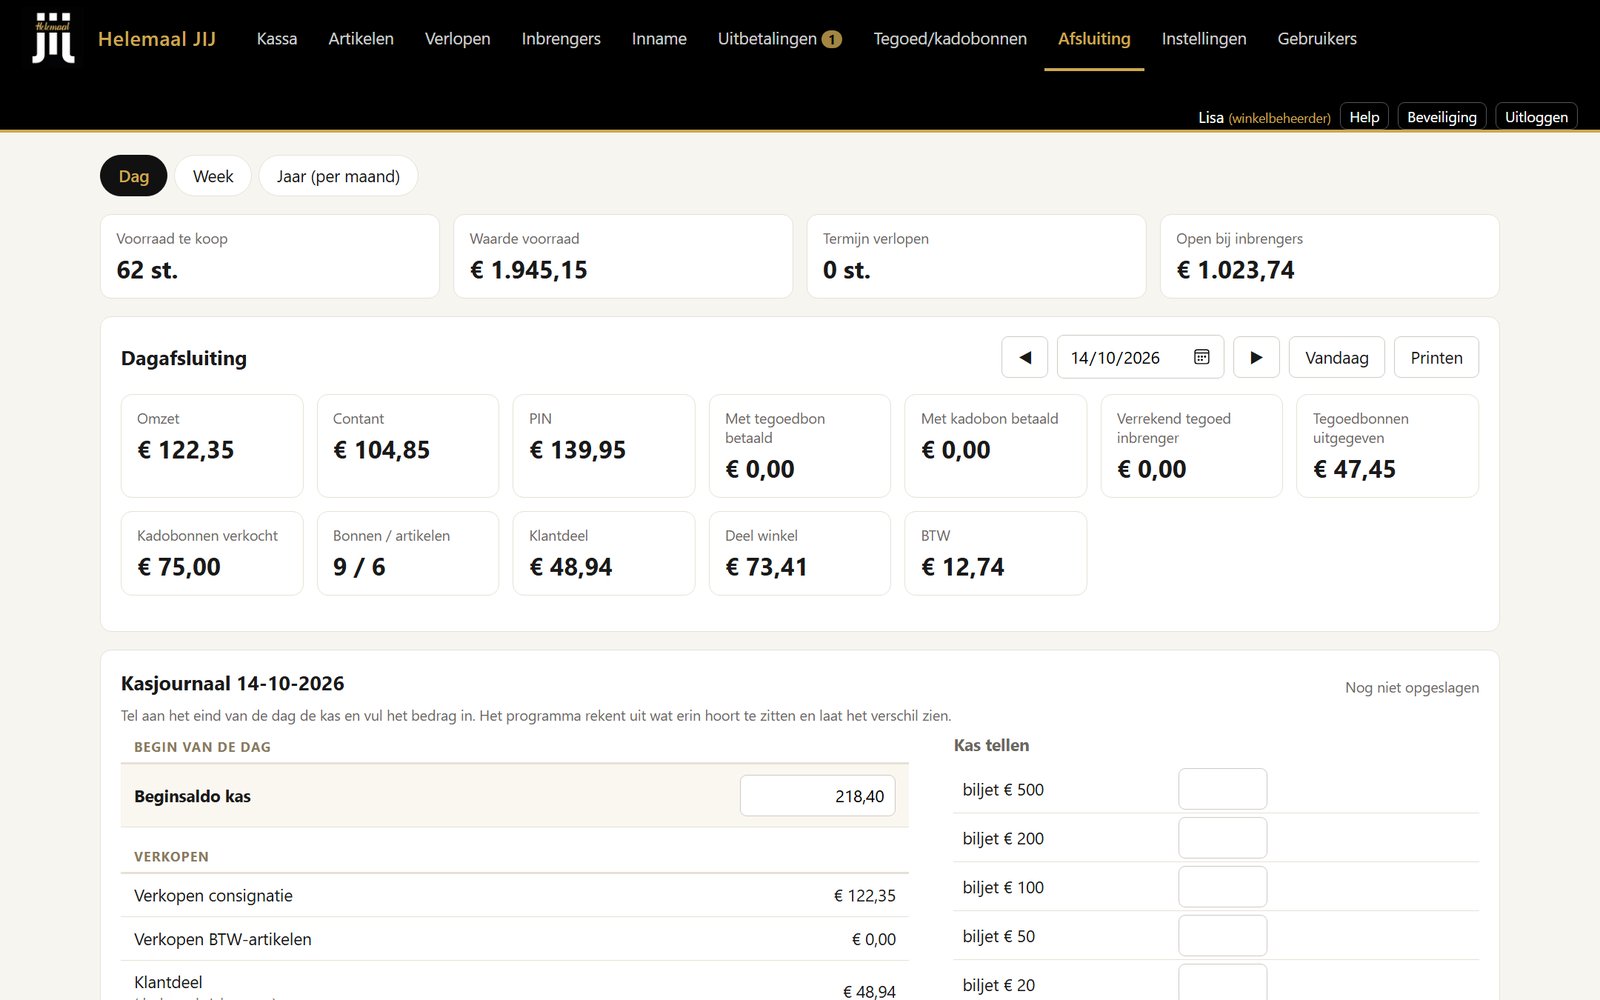Viewport: 1600px width, 1000px height.
Task: Click the Omzet card value € 122,35
Action: coord(185,450)
